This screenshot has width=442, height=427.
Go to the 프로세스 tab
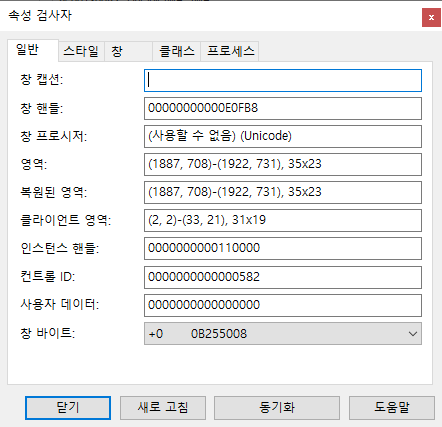tap(230, 51)
